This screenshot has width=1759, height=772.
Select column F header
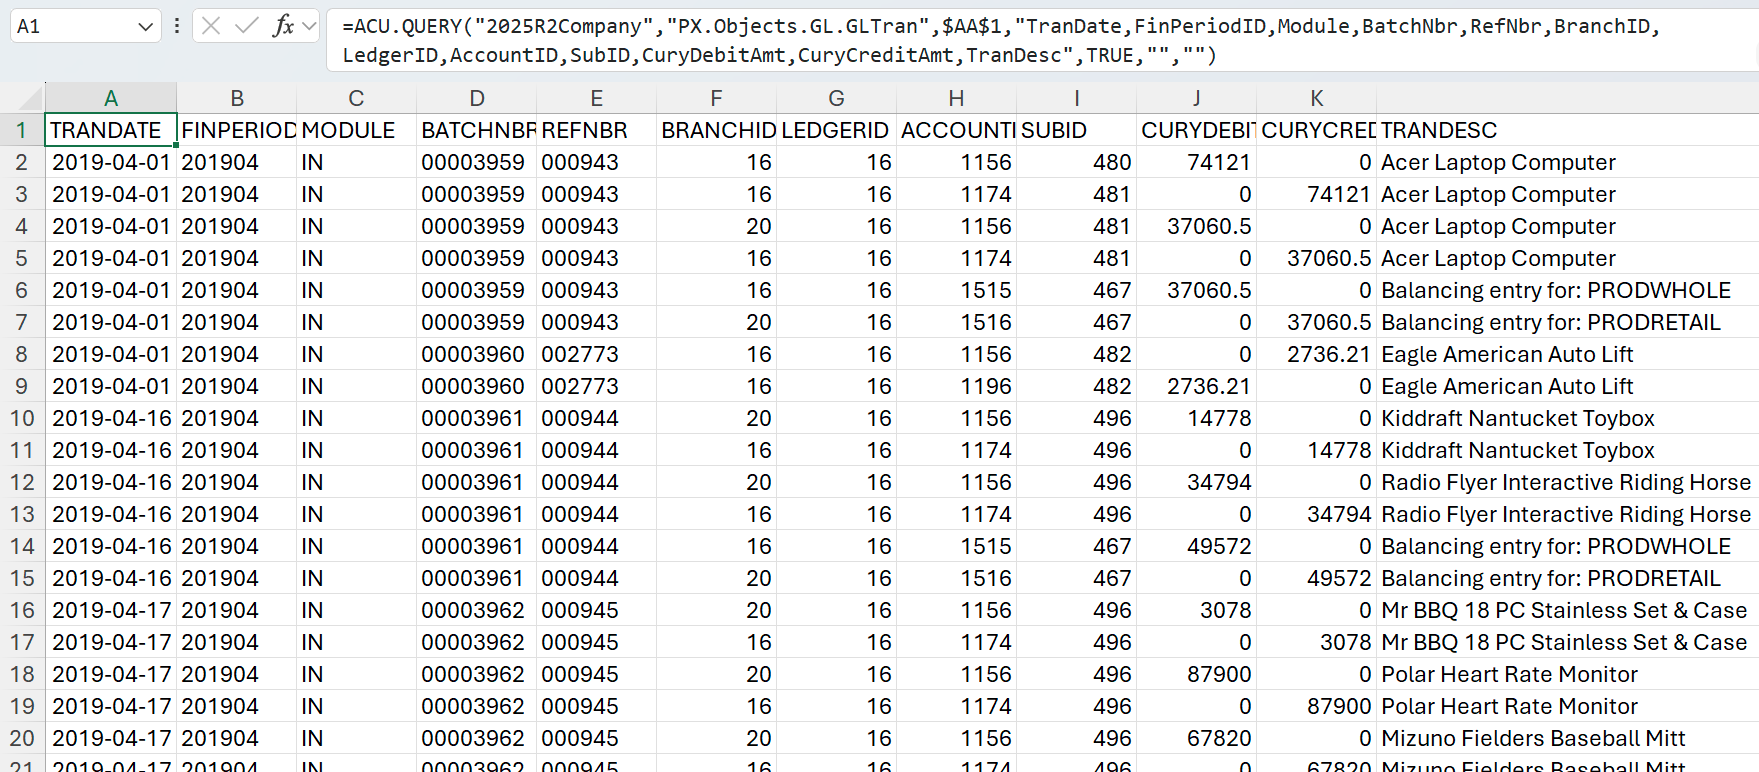[716, 98]
